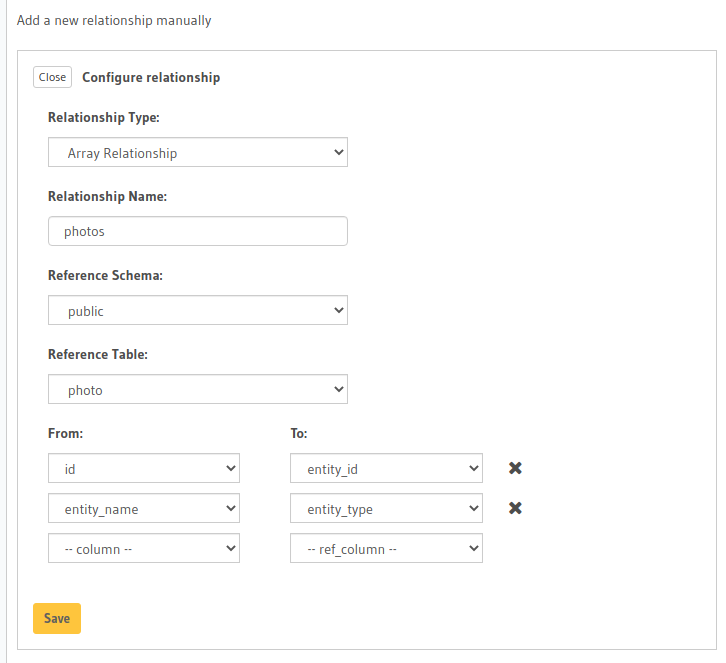Open the empty '-- ref_column --' dropdown
726x663 pixels.
click(x=386, y=549)
